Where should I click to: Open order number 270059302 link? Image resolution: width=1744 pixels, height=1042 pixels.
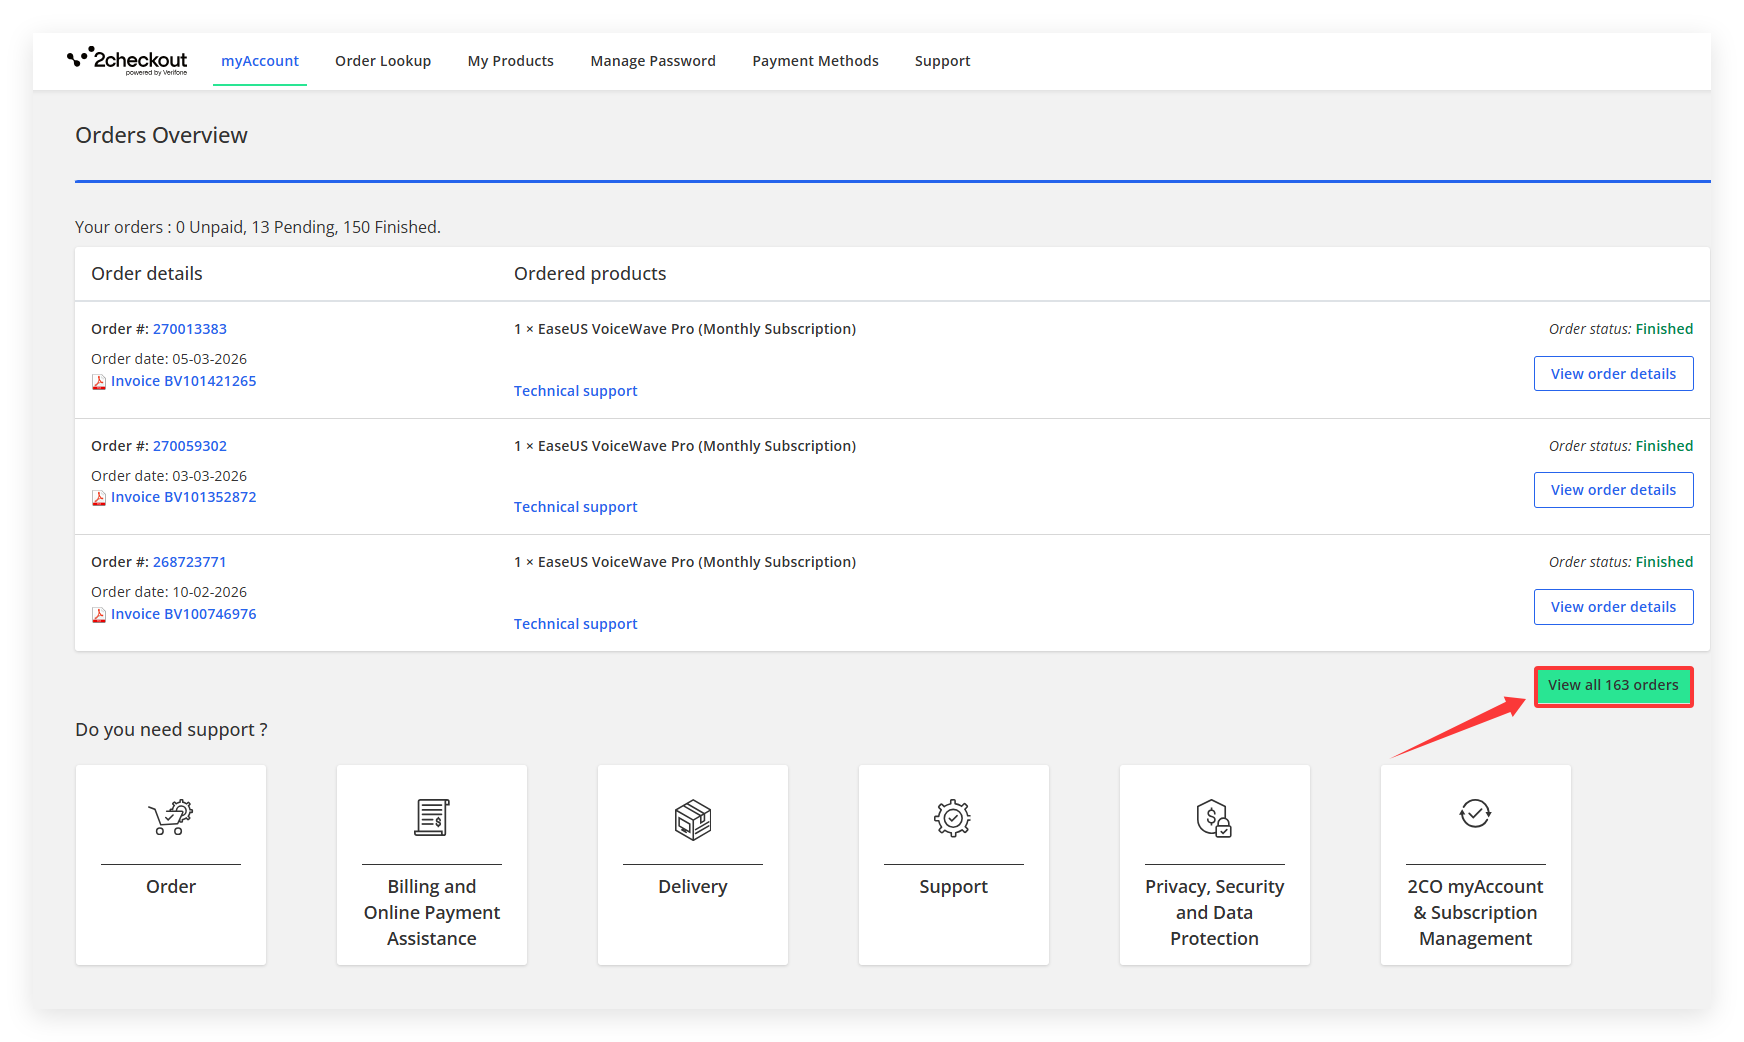click(190, 446)
